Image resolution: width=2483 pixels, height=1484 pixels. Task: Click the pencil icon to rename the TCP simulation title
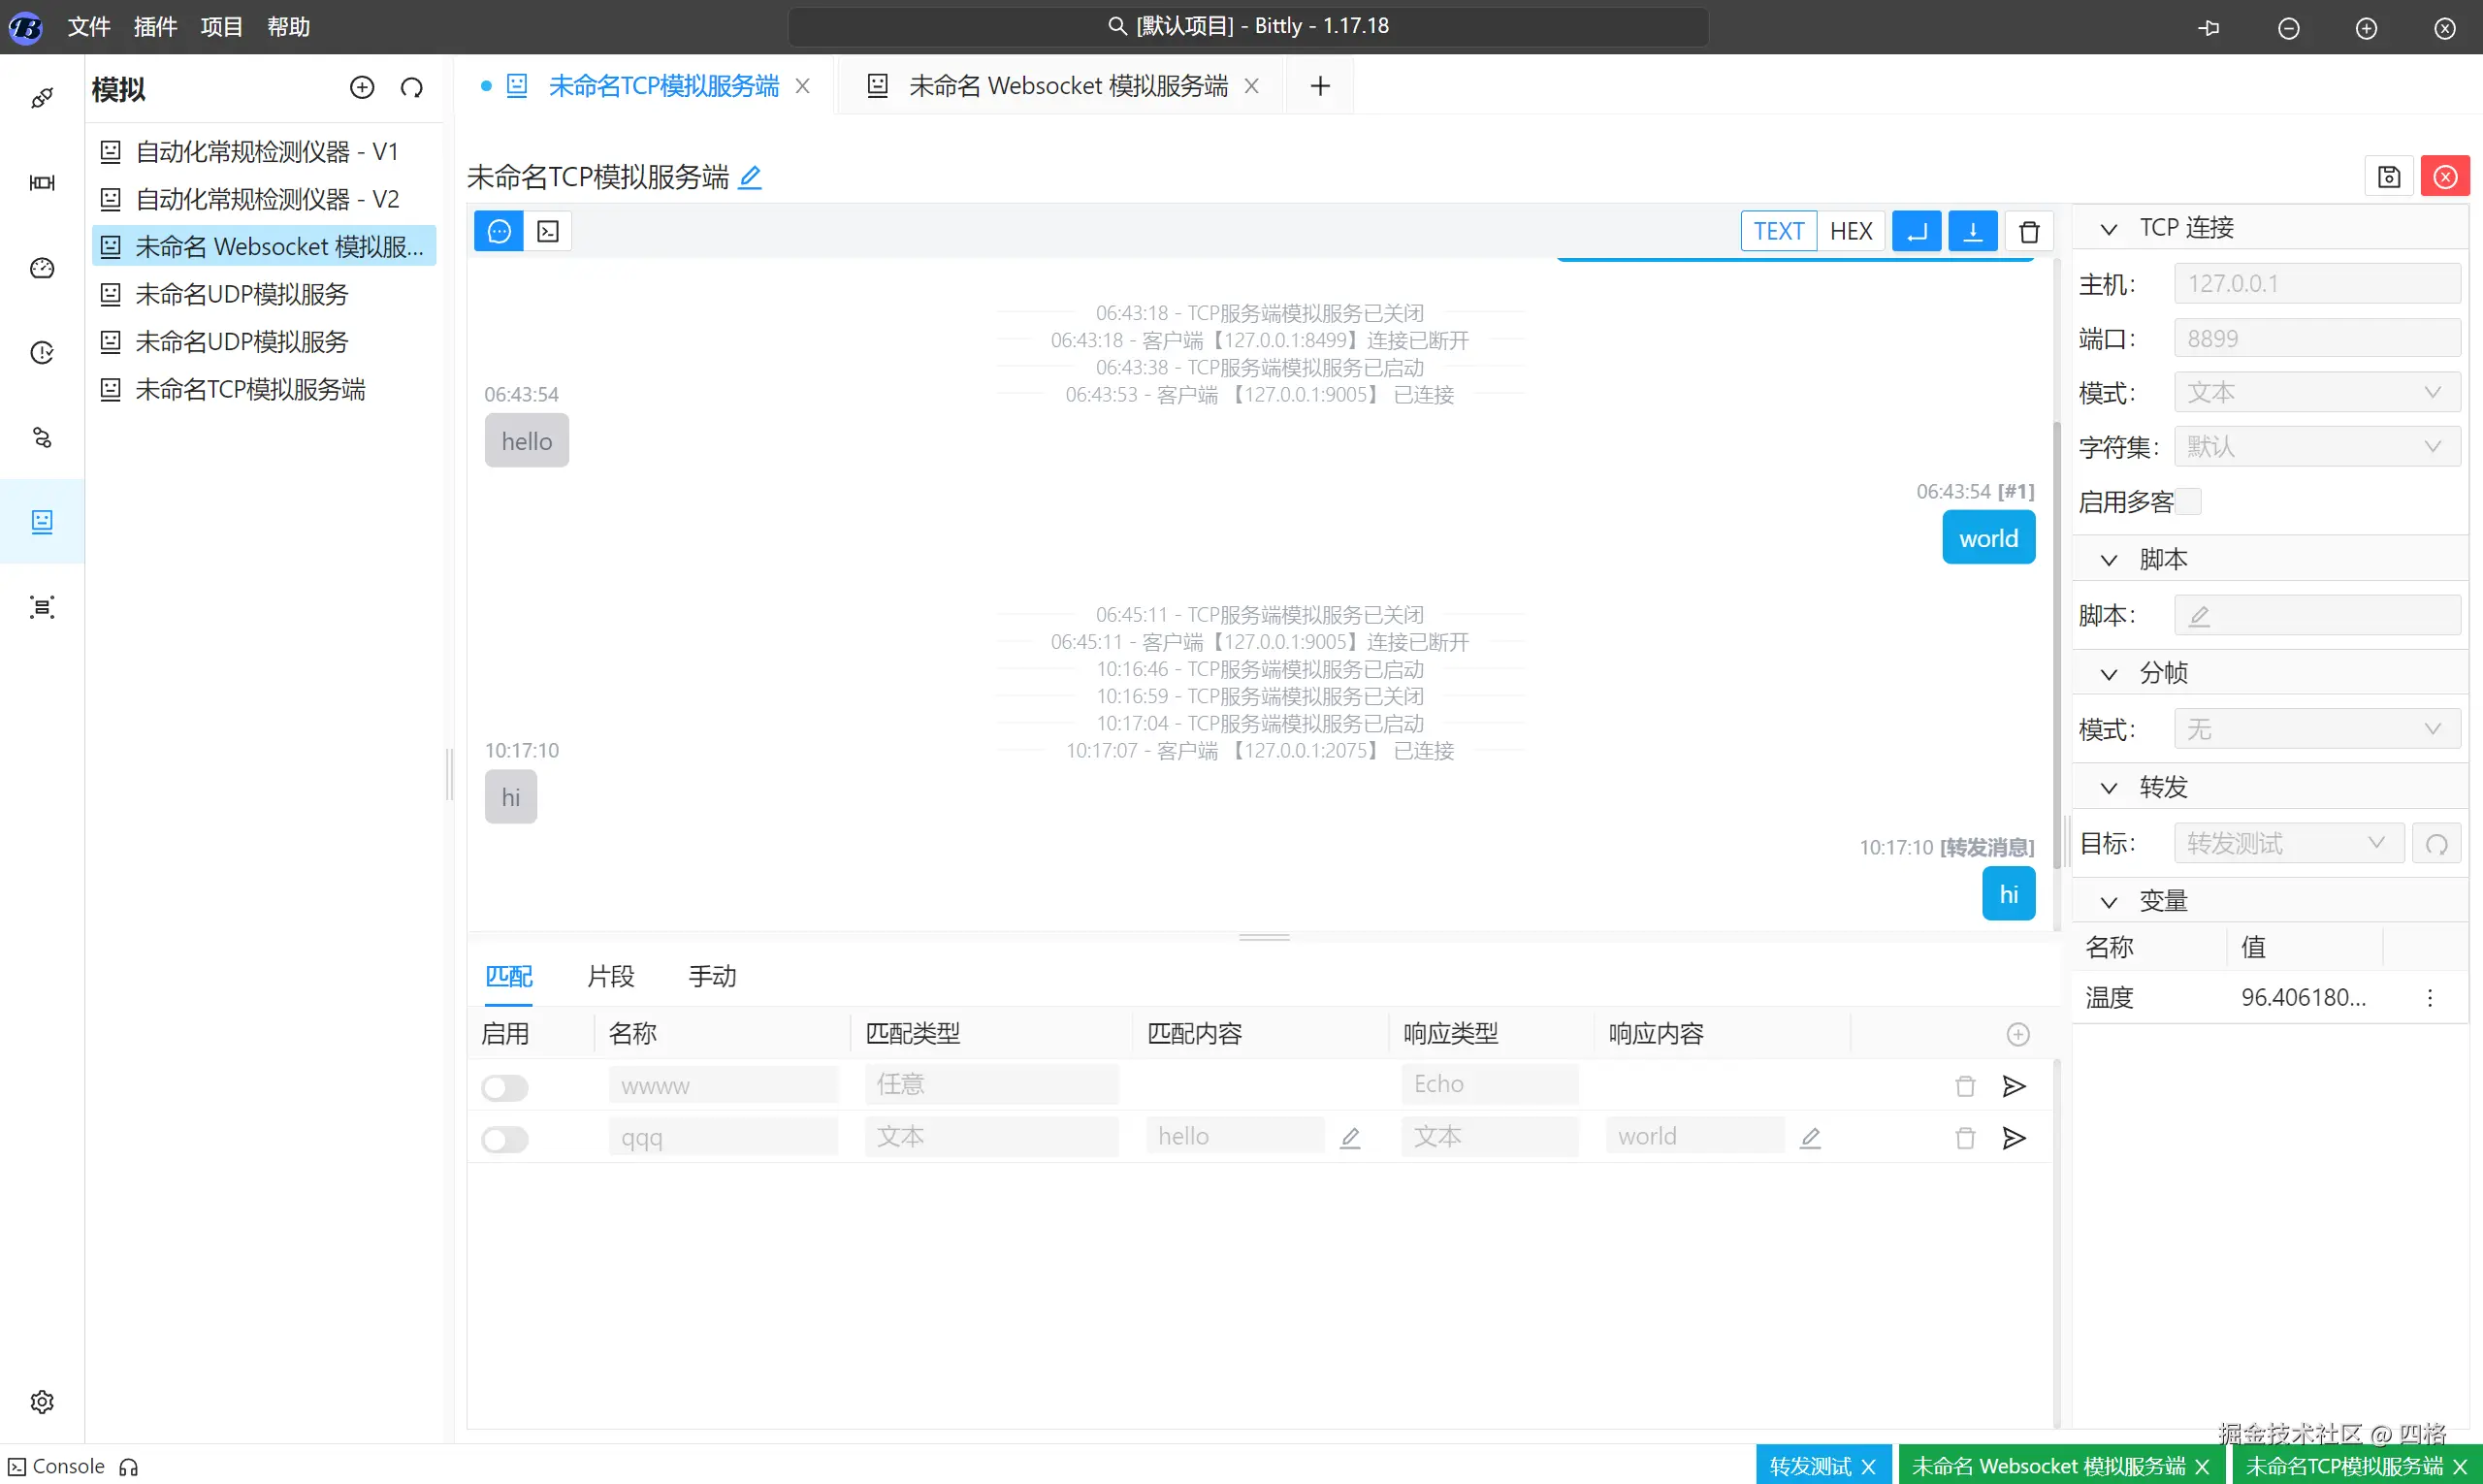coord(750,178)
